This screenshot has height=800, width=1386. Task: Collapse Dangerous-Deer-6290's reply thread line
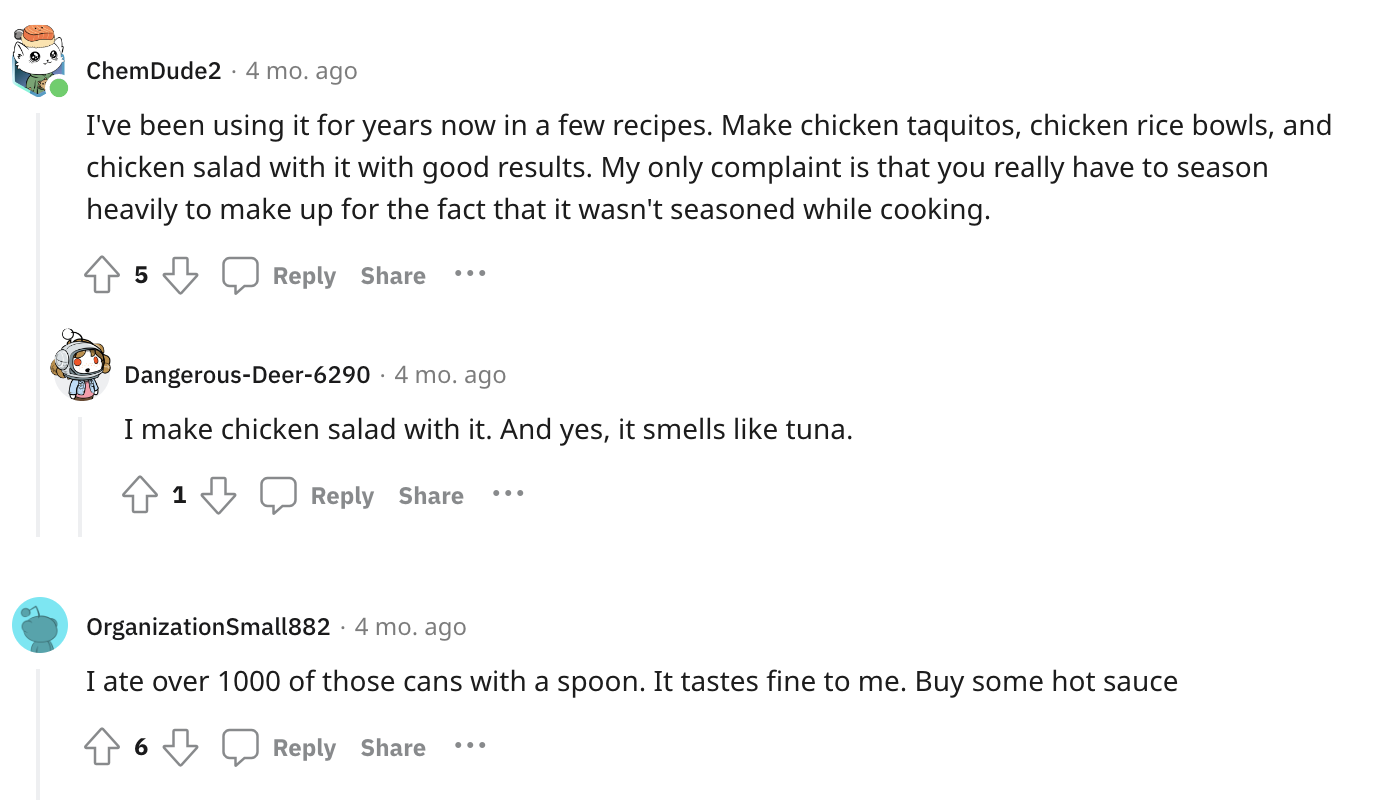click(81, 478)
